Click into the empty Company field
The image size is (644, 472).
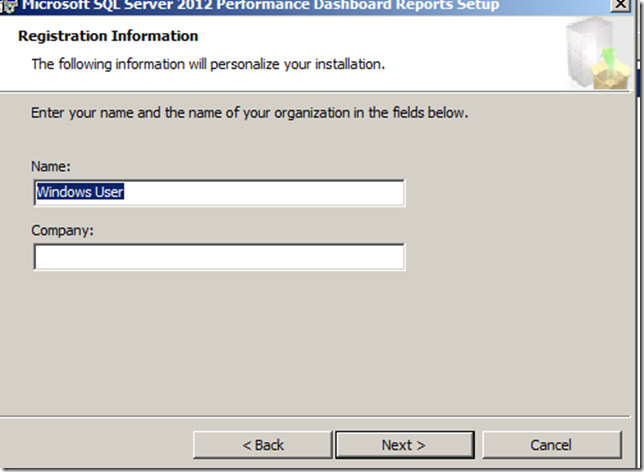pos(218,257)
